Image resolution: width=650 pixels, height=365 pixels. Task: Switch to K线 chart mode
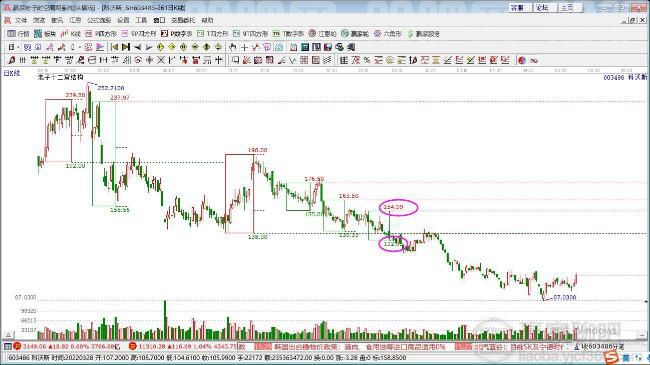click(x=70, y=34)
